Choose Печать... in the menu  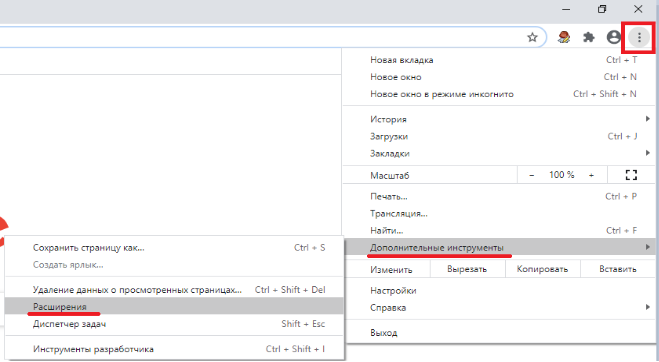(x=499, y=196)
